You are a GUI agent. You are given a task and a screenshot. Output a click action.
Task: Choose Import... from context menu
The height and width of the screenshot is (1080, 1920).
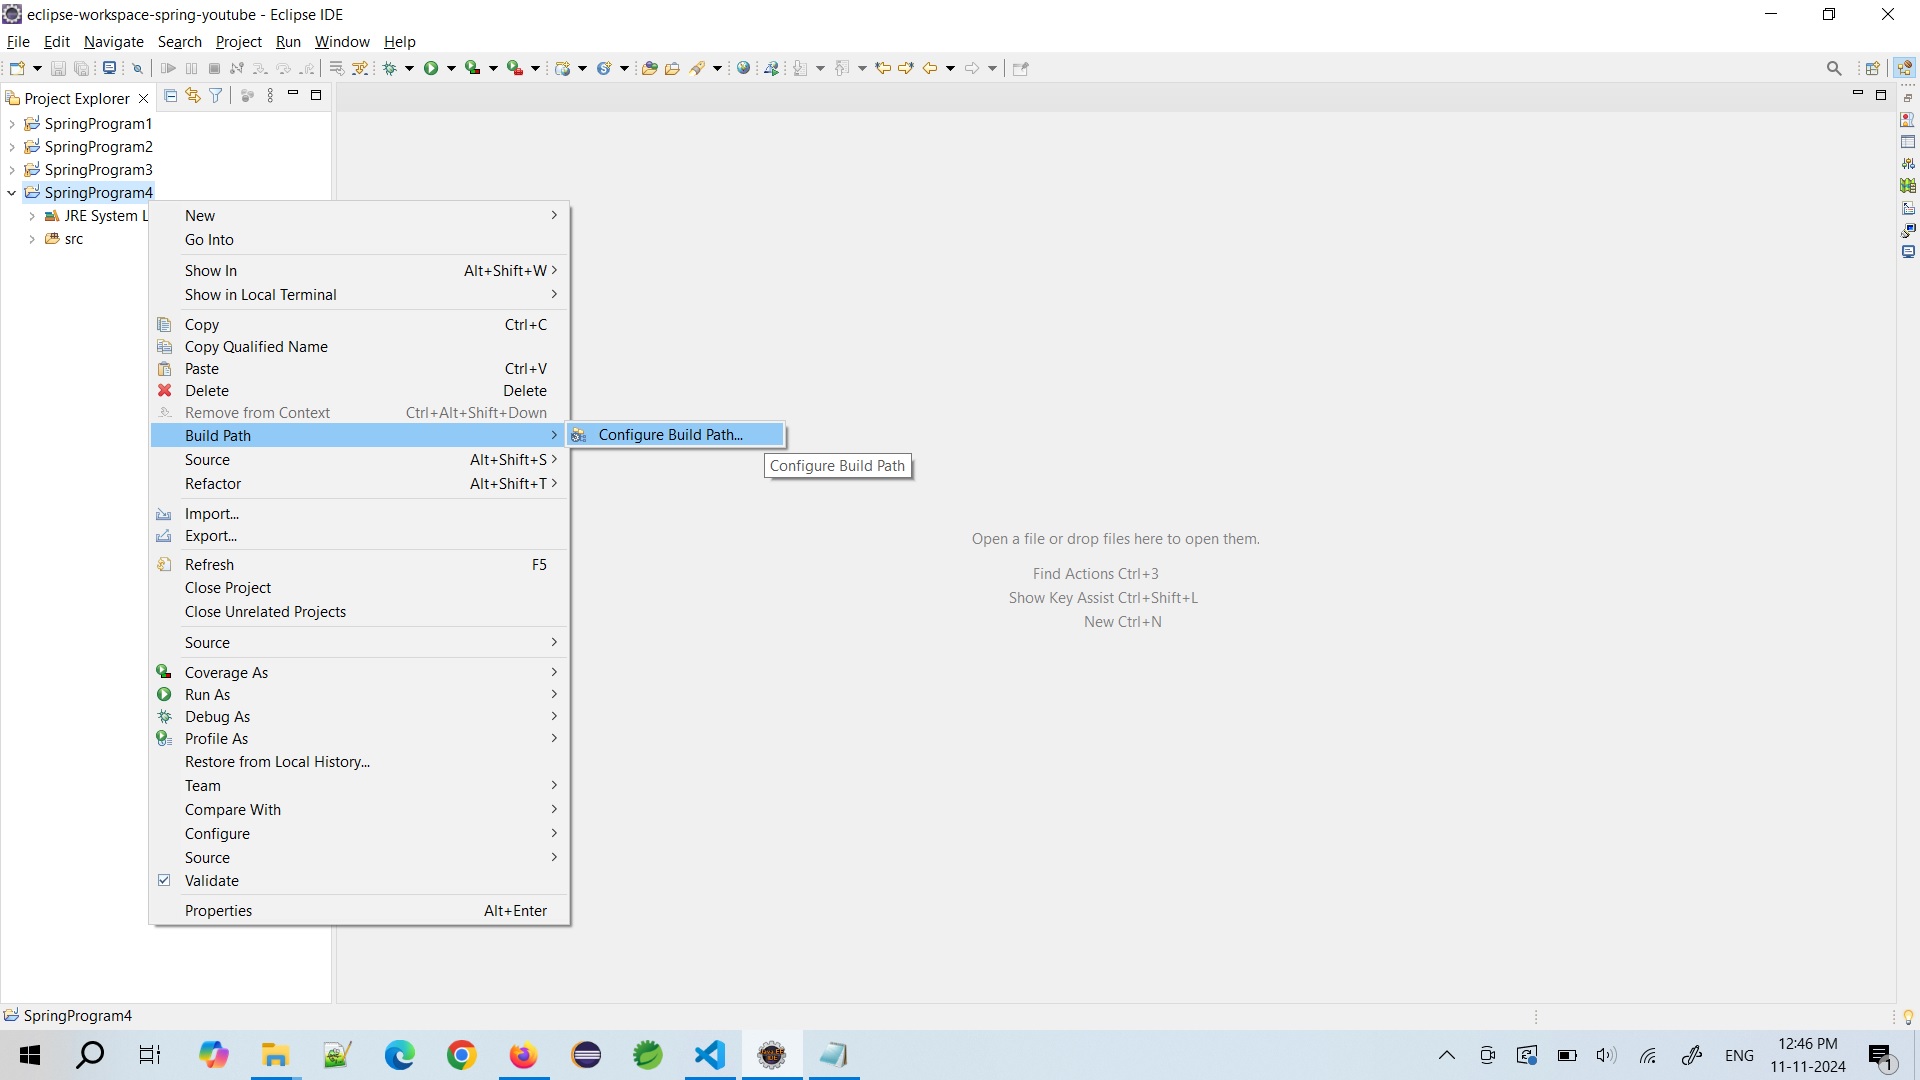click(360, 514)
